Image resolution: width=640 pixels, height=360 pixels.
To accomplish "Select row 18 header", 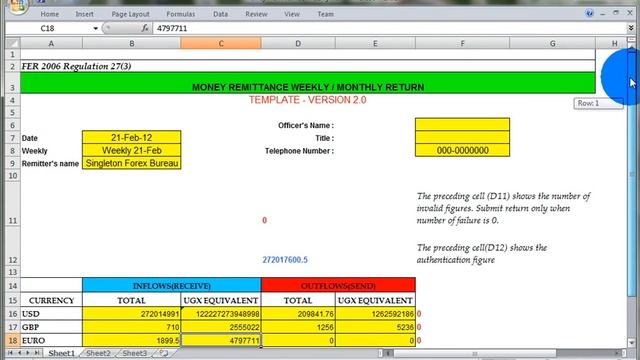I will (x=13, y=340).
